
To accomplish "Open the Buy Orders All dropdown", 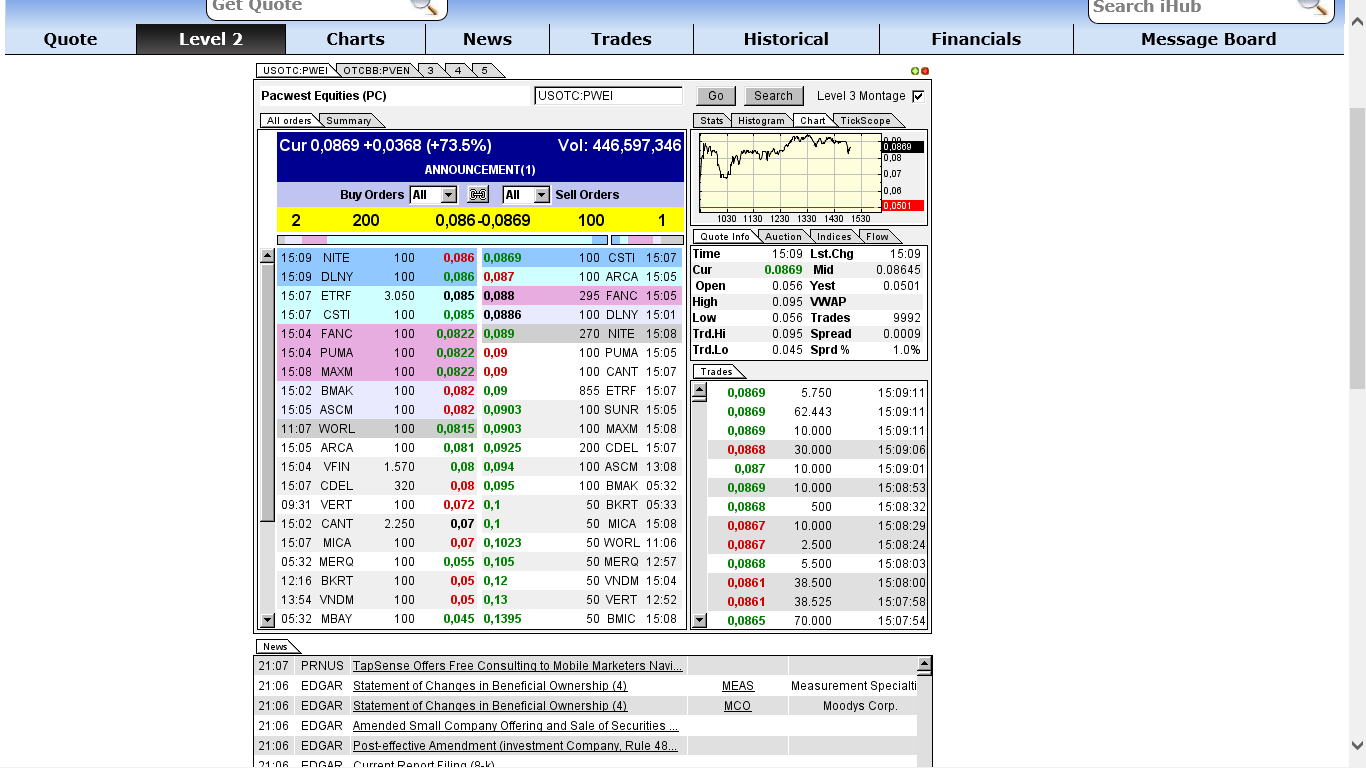I will 433,195.
